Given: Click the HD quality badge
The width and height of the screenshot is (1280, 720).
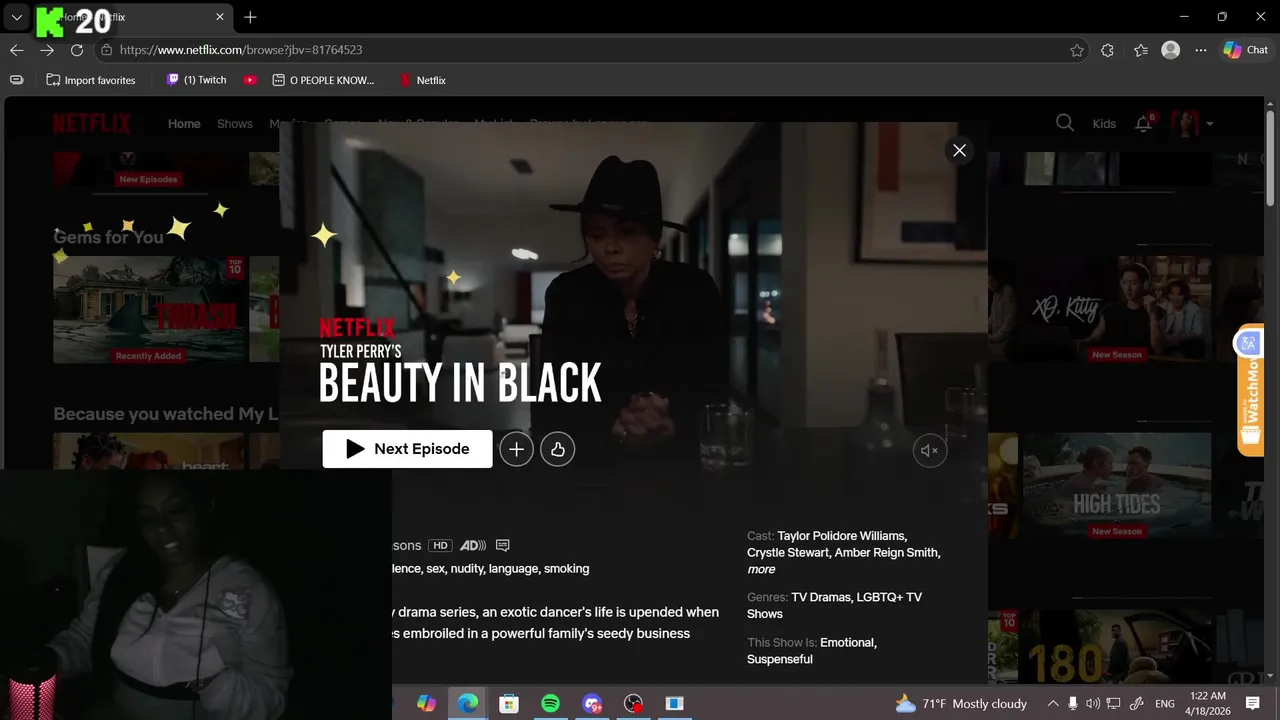Looking at the screenshot, I should (440, 545).
